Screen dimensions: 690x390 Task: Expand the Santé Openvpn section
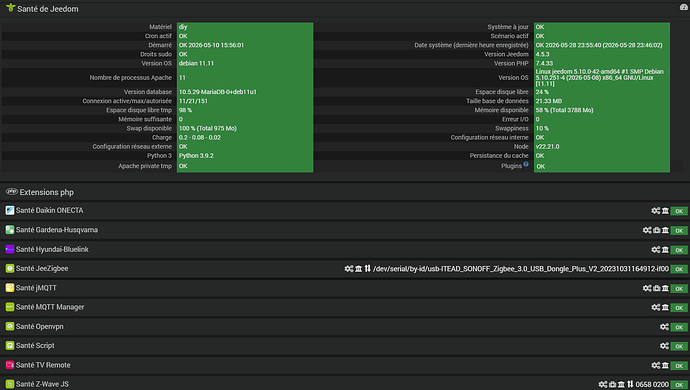point(345,327)
